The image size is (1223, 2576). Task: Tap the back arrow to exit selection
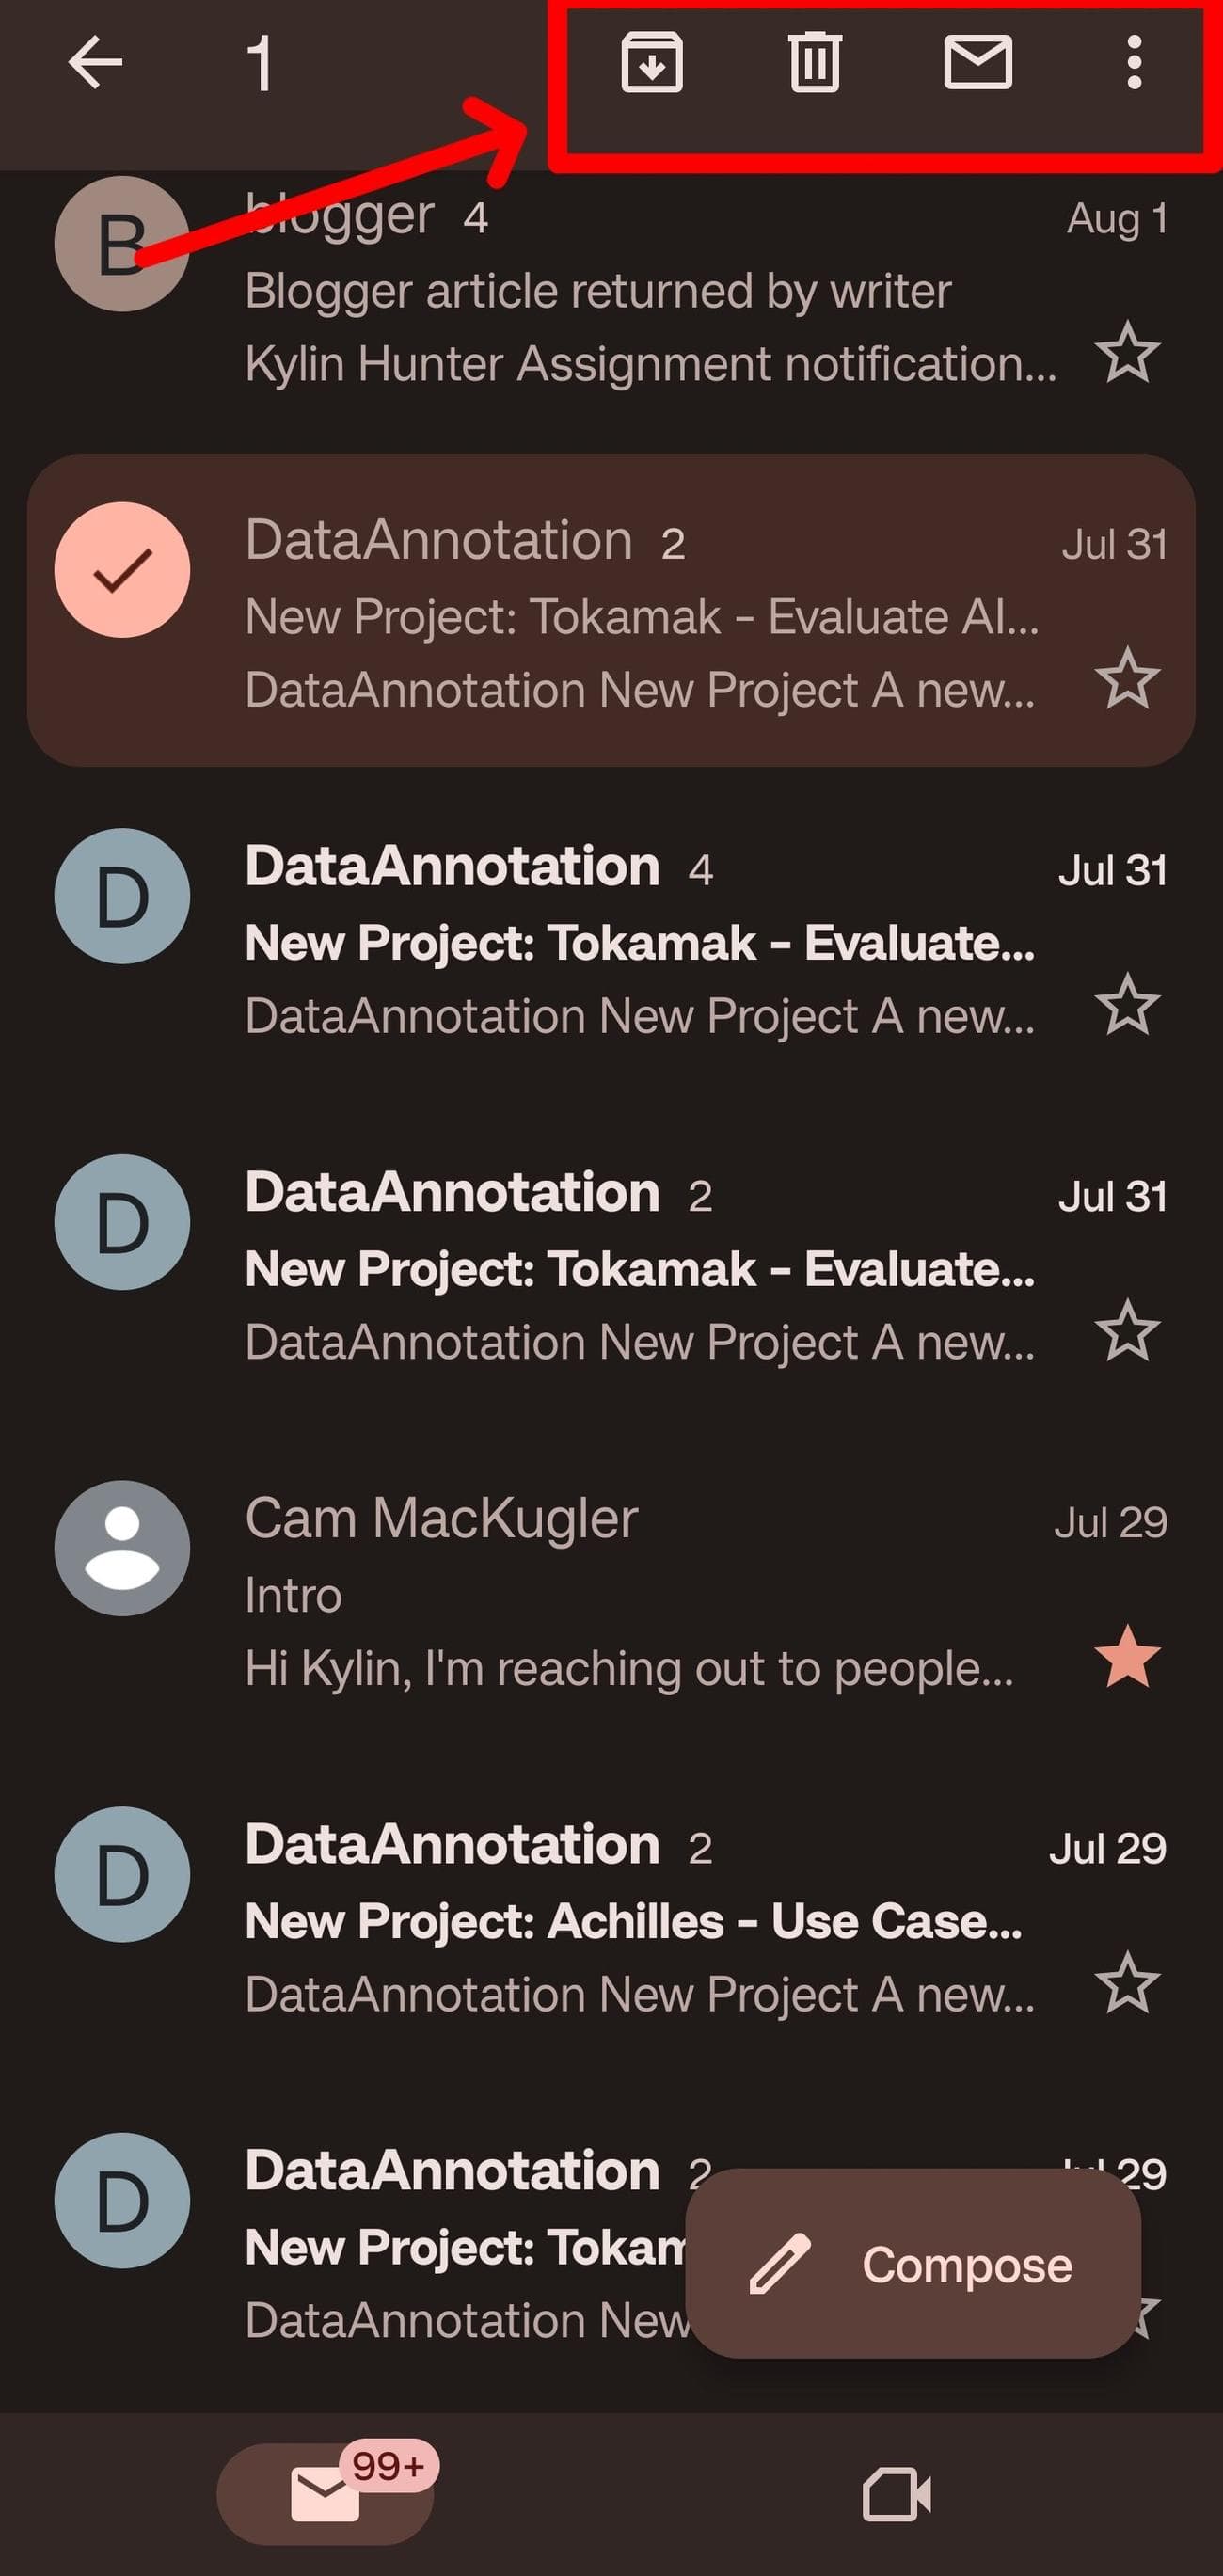[x=95, y=62]
